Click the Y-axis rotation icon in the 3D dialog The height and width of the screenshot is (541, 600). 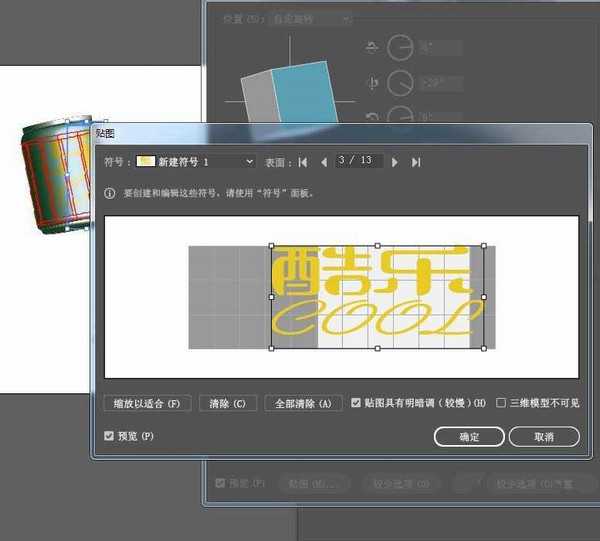(x=372, y=83)
